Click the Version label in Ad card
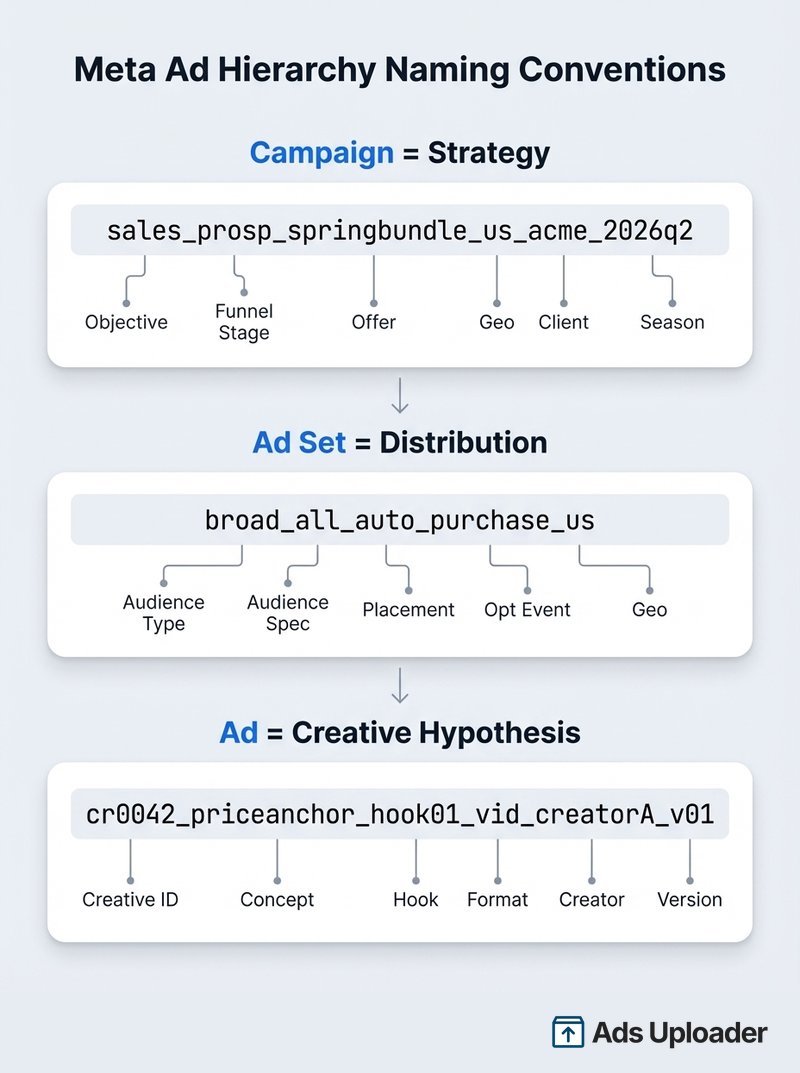Screen dimensions: 800x1073 (689, 900)
